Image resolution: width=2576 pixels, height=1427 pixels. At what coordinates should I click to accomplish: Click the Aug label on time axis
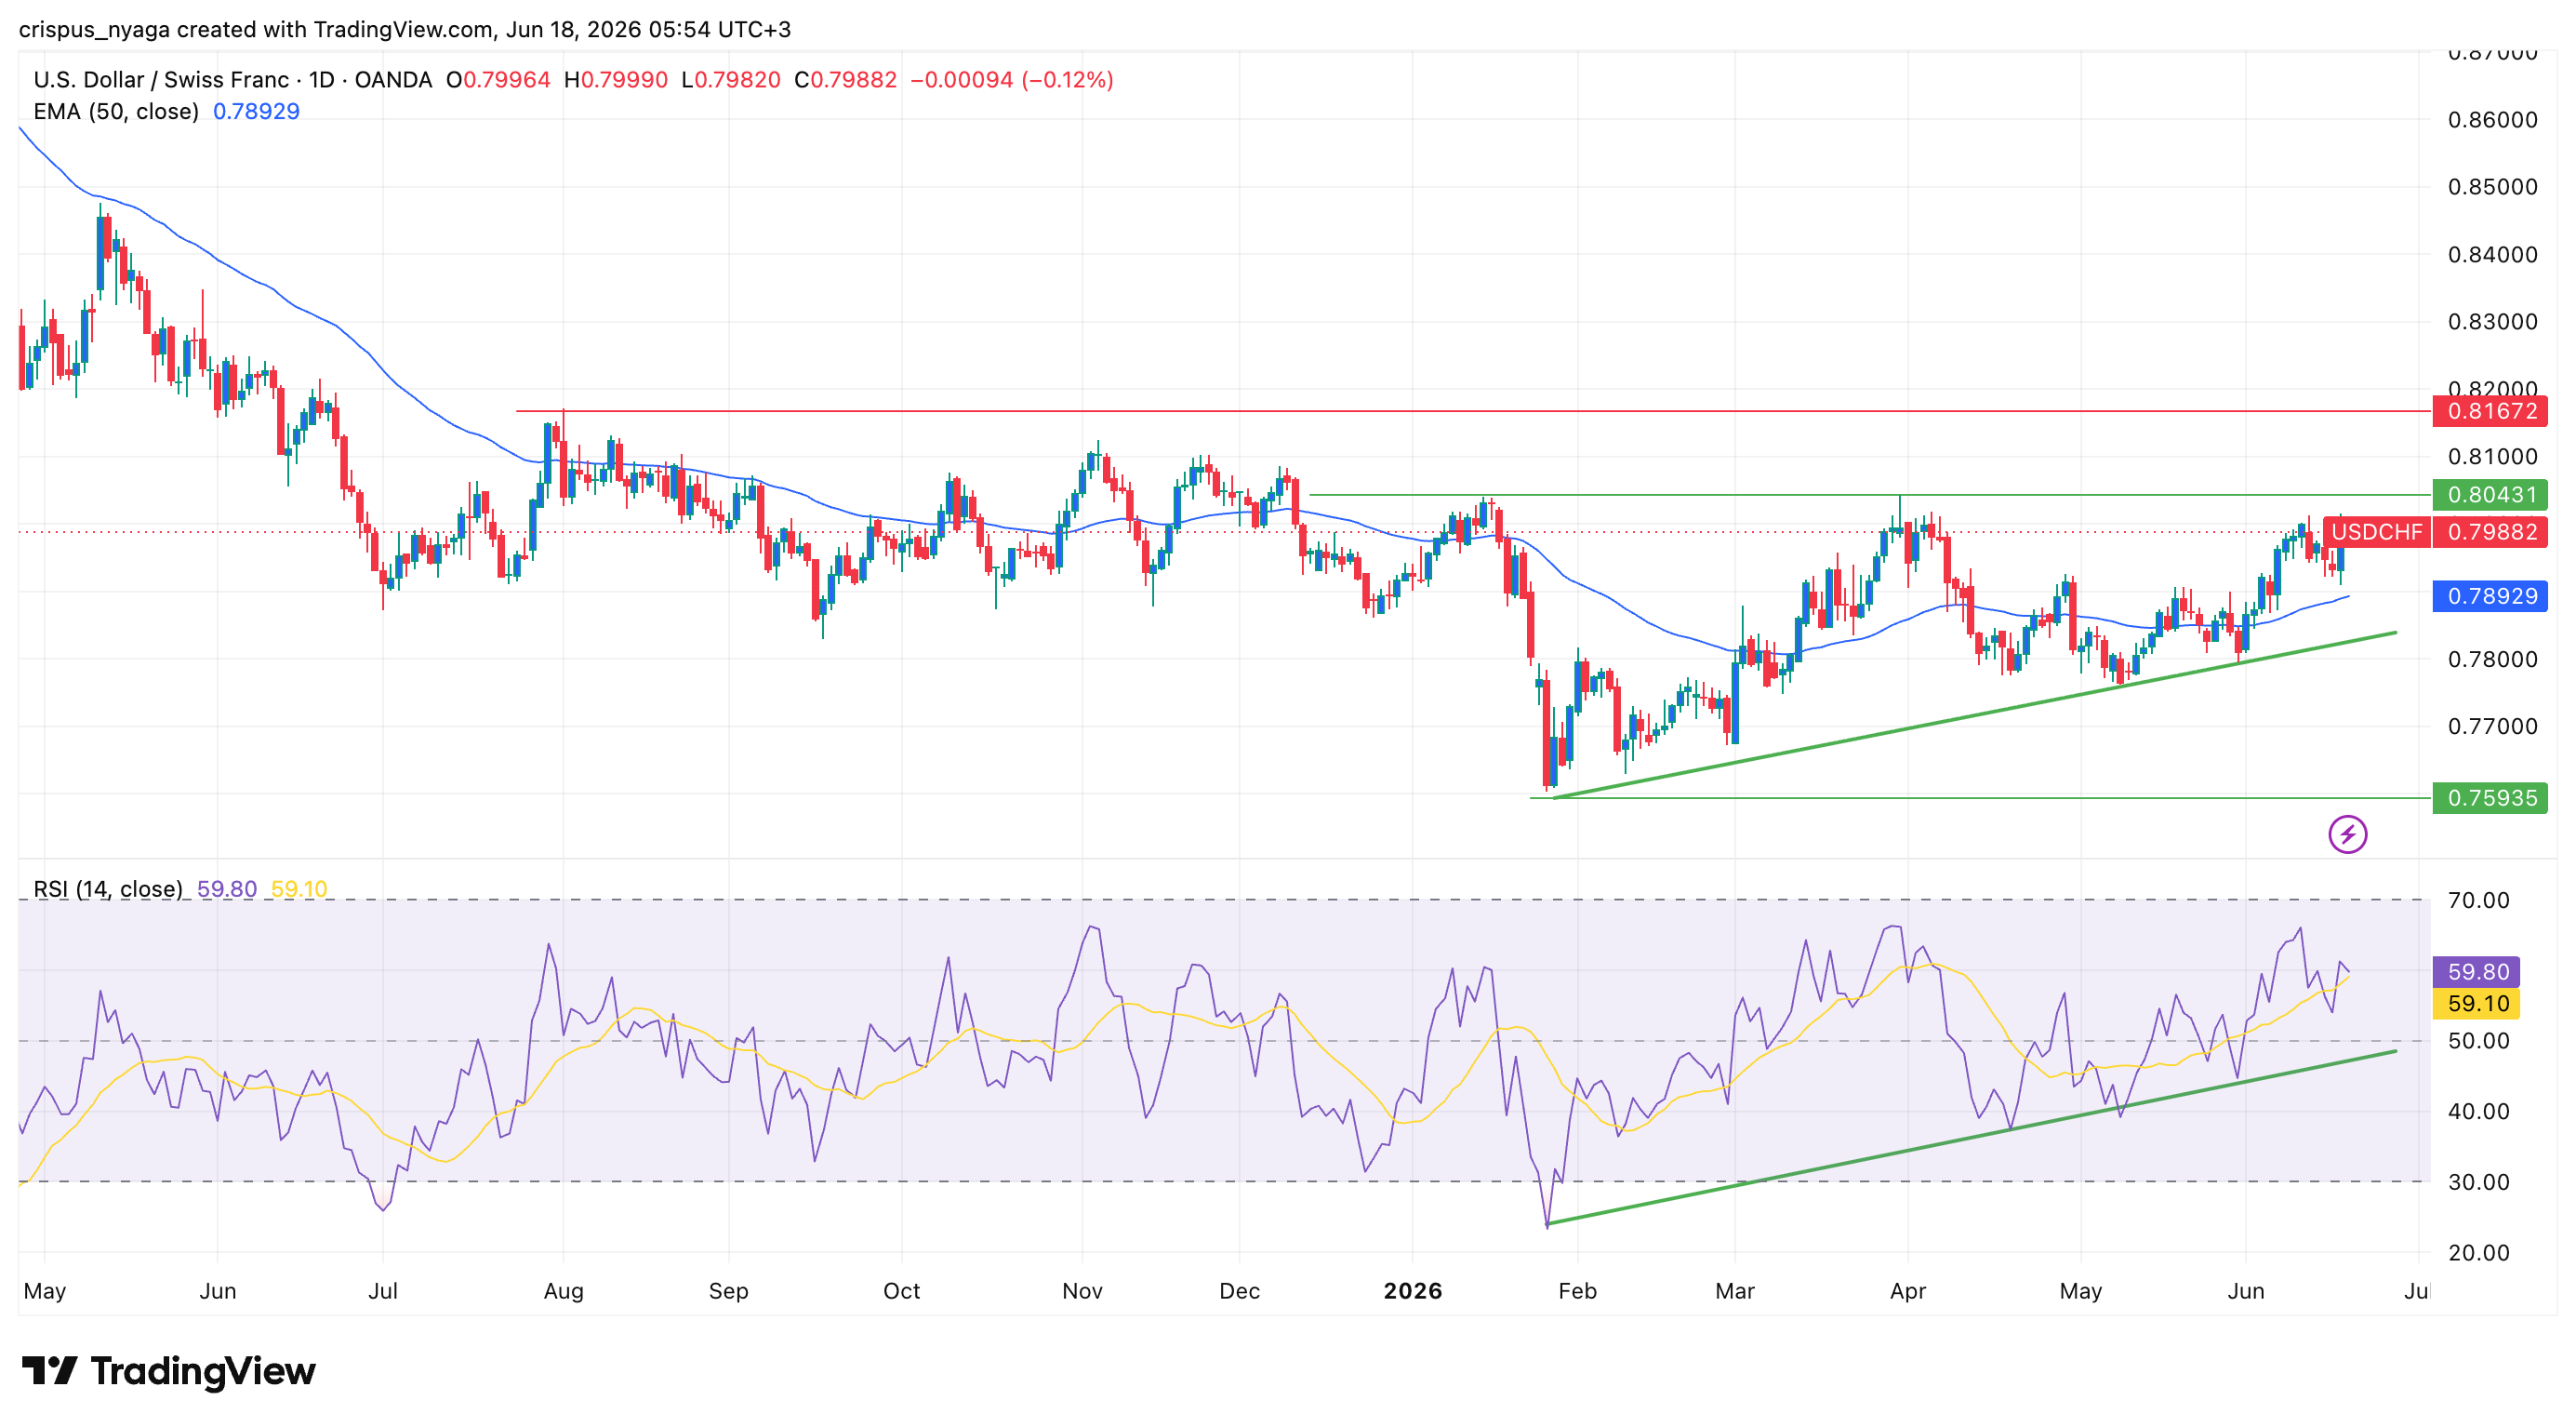coord(563,1291)
